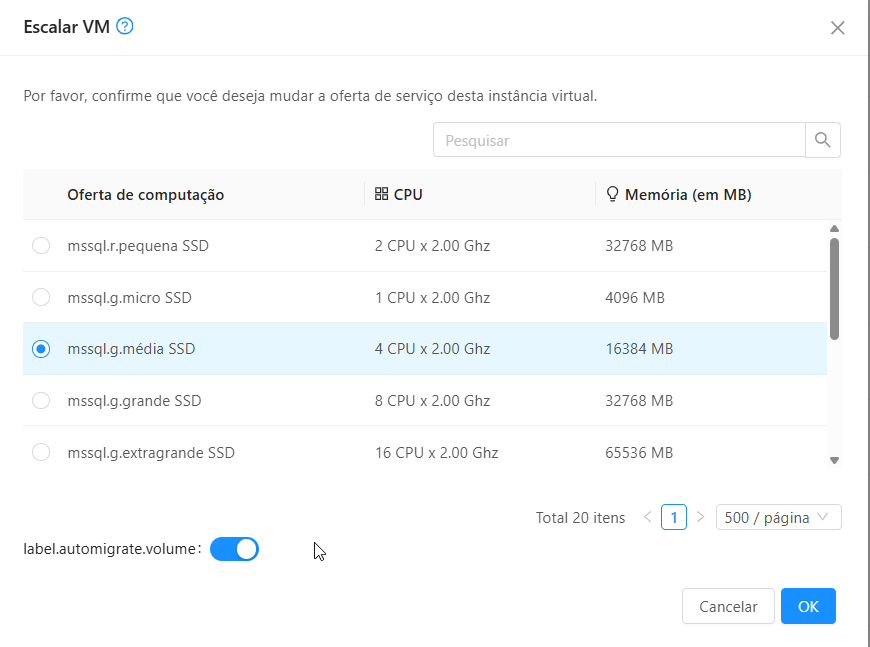The width and height of the screenshot is (870, 647).
Task: Click page number 1
Action: pos(674,517)
